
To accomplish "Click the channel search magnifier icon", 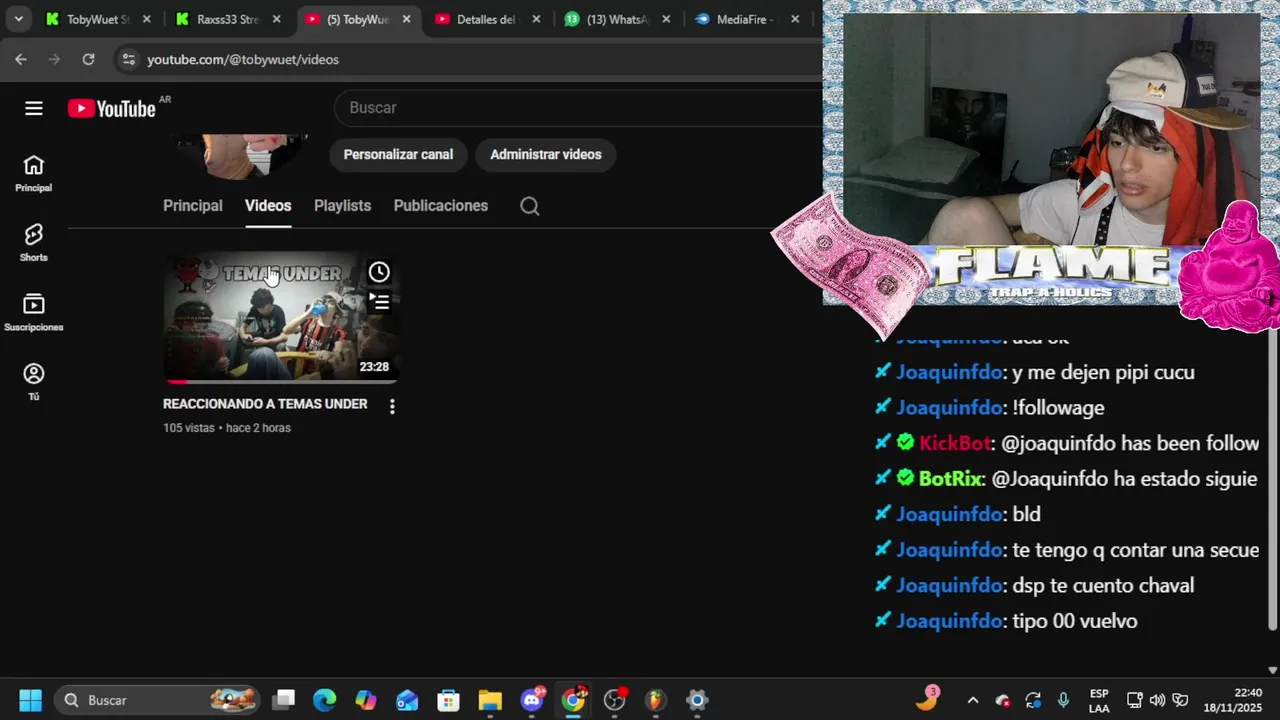I will point(530,206).
